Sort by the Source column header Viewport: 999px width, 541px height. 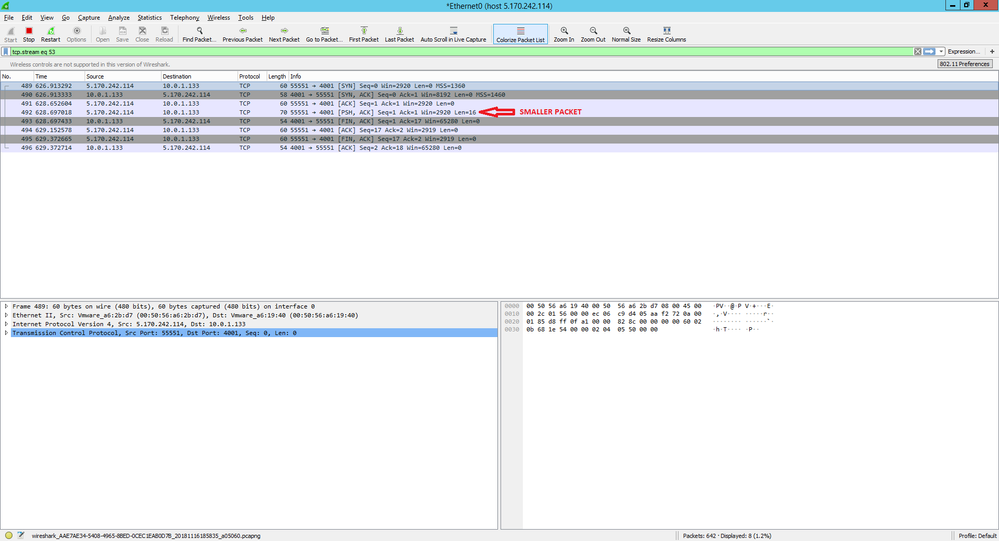[x=122, y=76]
